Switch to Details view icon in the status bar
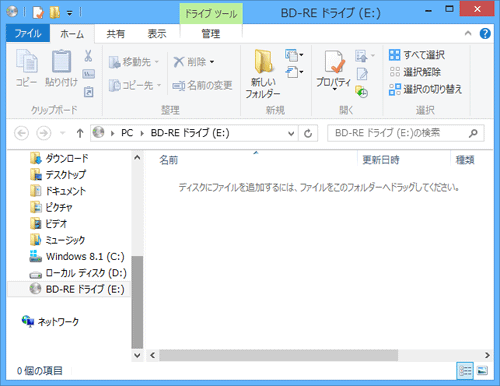Screen dimensions: 500x386 pos(465,370)
